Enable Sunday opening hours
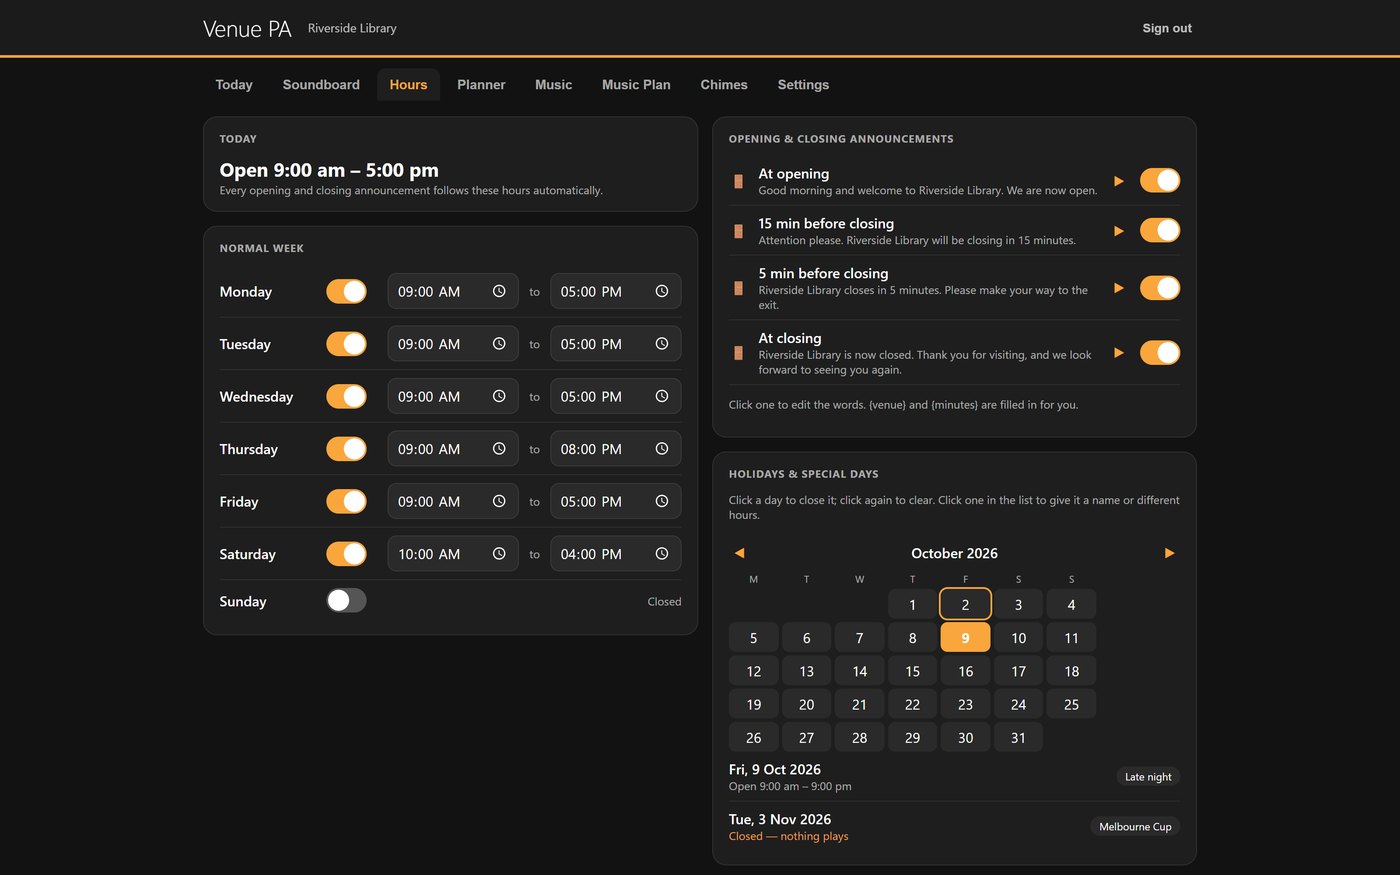Screen dimensions: 1400x875 [x=346, y=600]
